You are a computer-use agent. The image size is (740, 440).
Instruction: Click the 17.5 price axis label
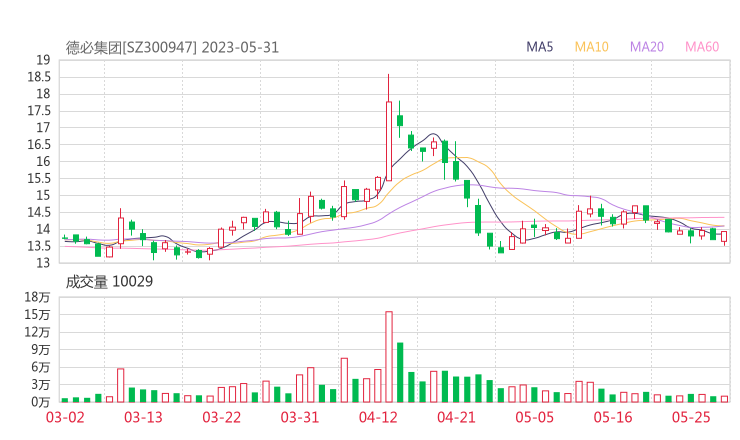tap(39, 111)
